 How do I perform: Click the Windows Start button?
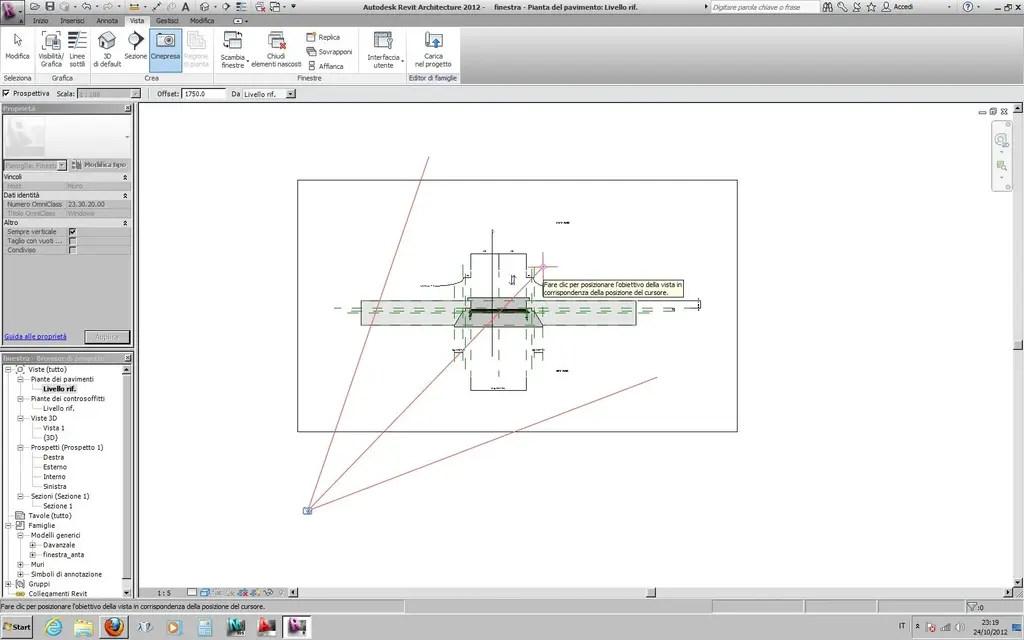coord(16,627)
